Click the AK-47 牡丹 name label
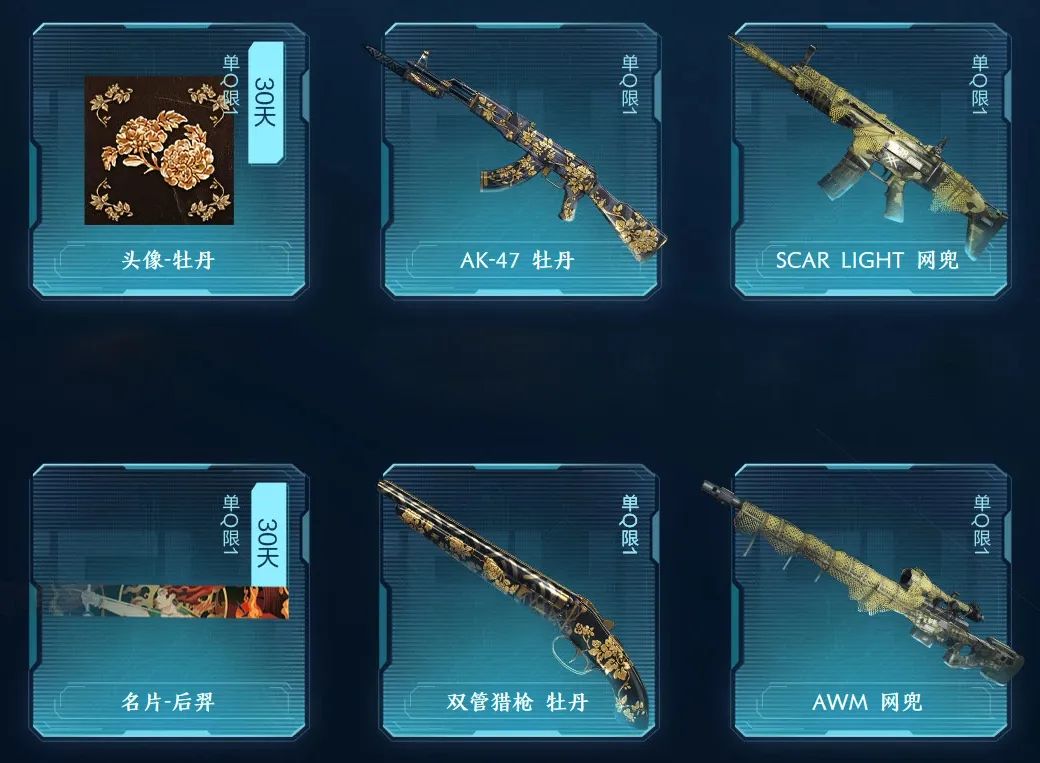Screen dimensions: 1040x763 coord(517,260)
